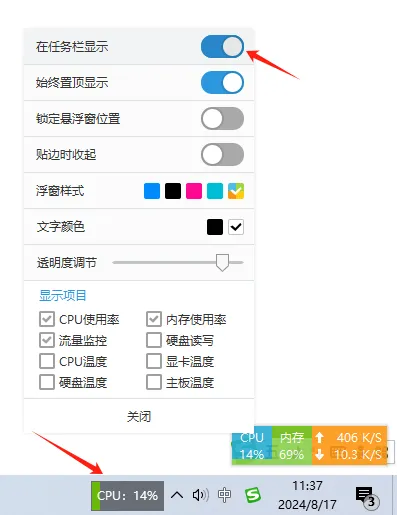Uncheck the 内存使用率 checkbox
This screenshot has height=515, width=397.
click(154, 319)
